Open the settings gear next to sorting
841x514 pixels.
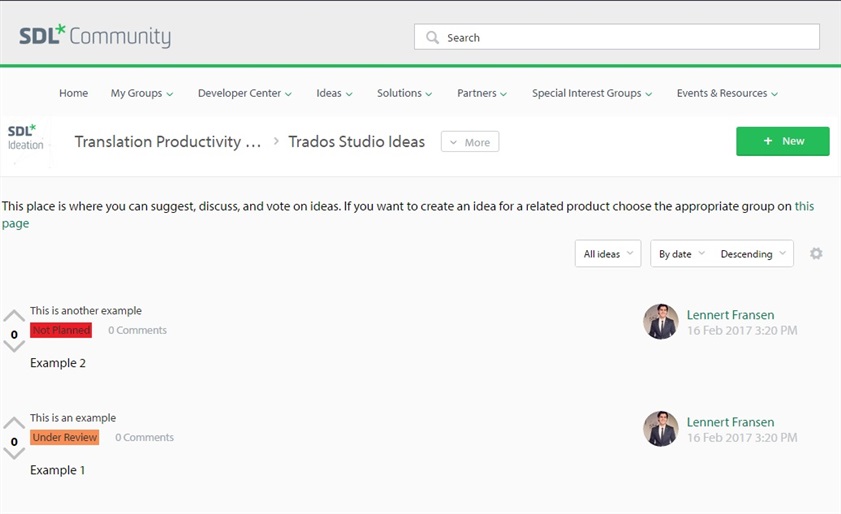[816, 253]
